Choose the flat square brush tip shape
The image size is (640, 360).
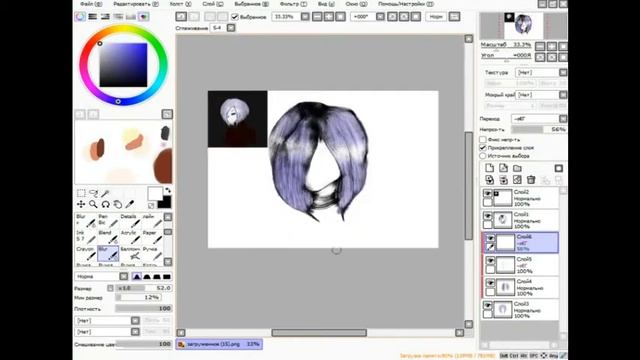coord(167,277)
